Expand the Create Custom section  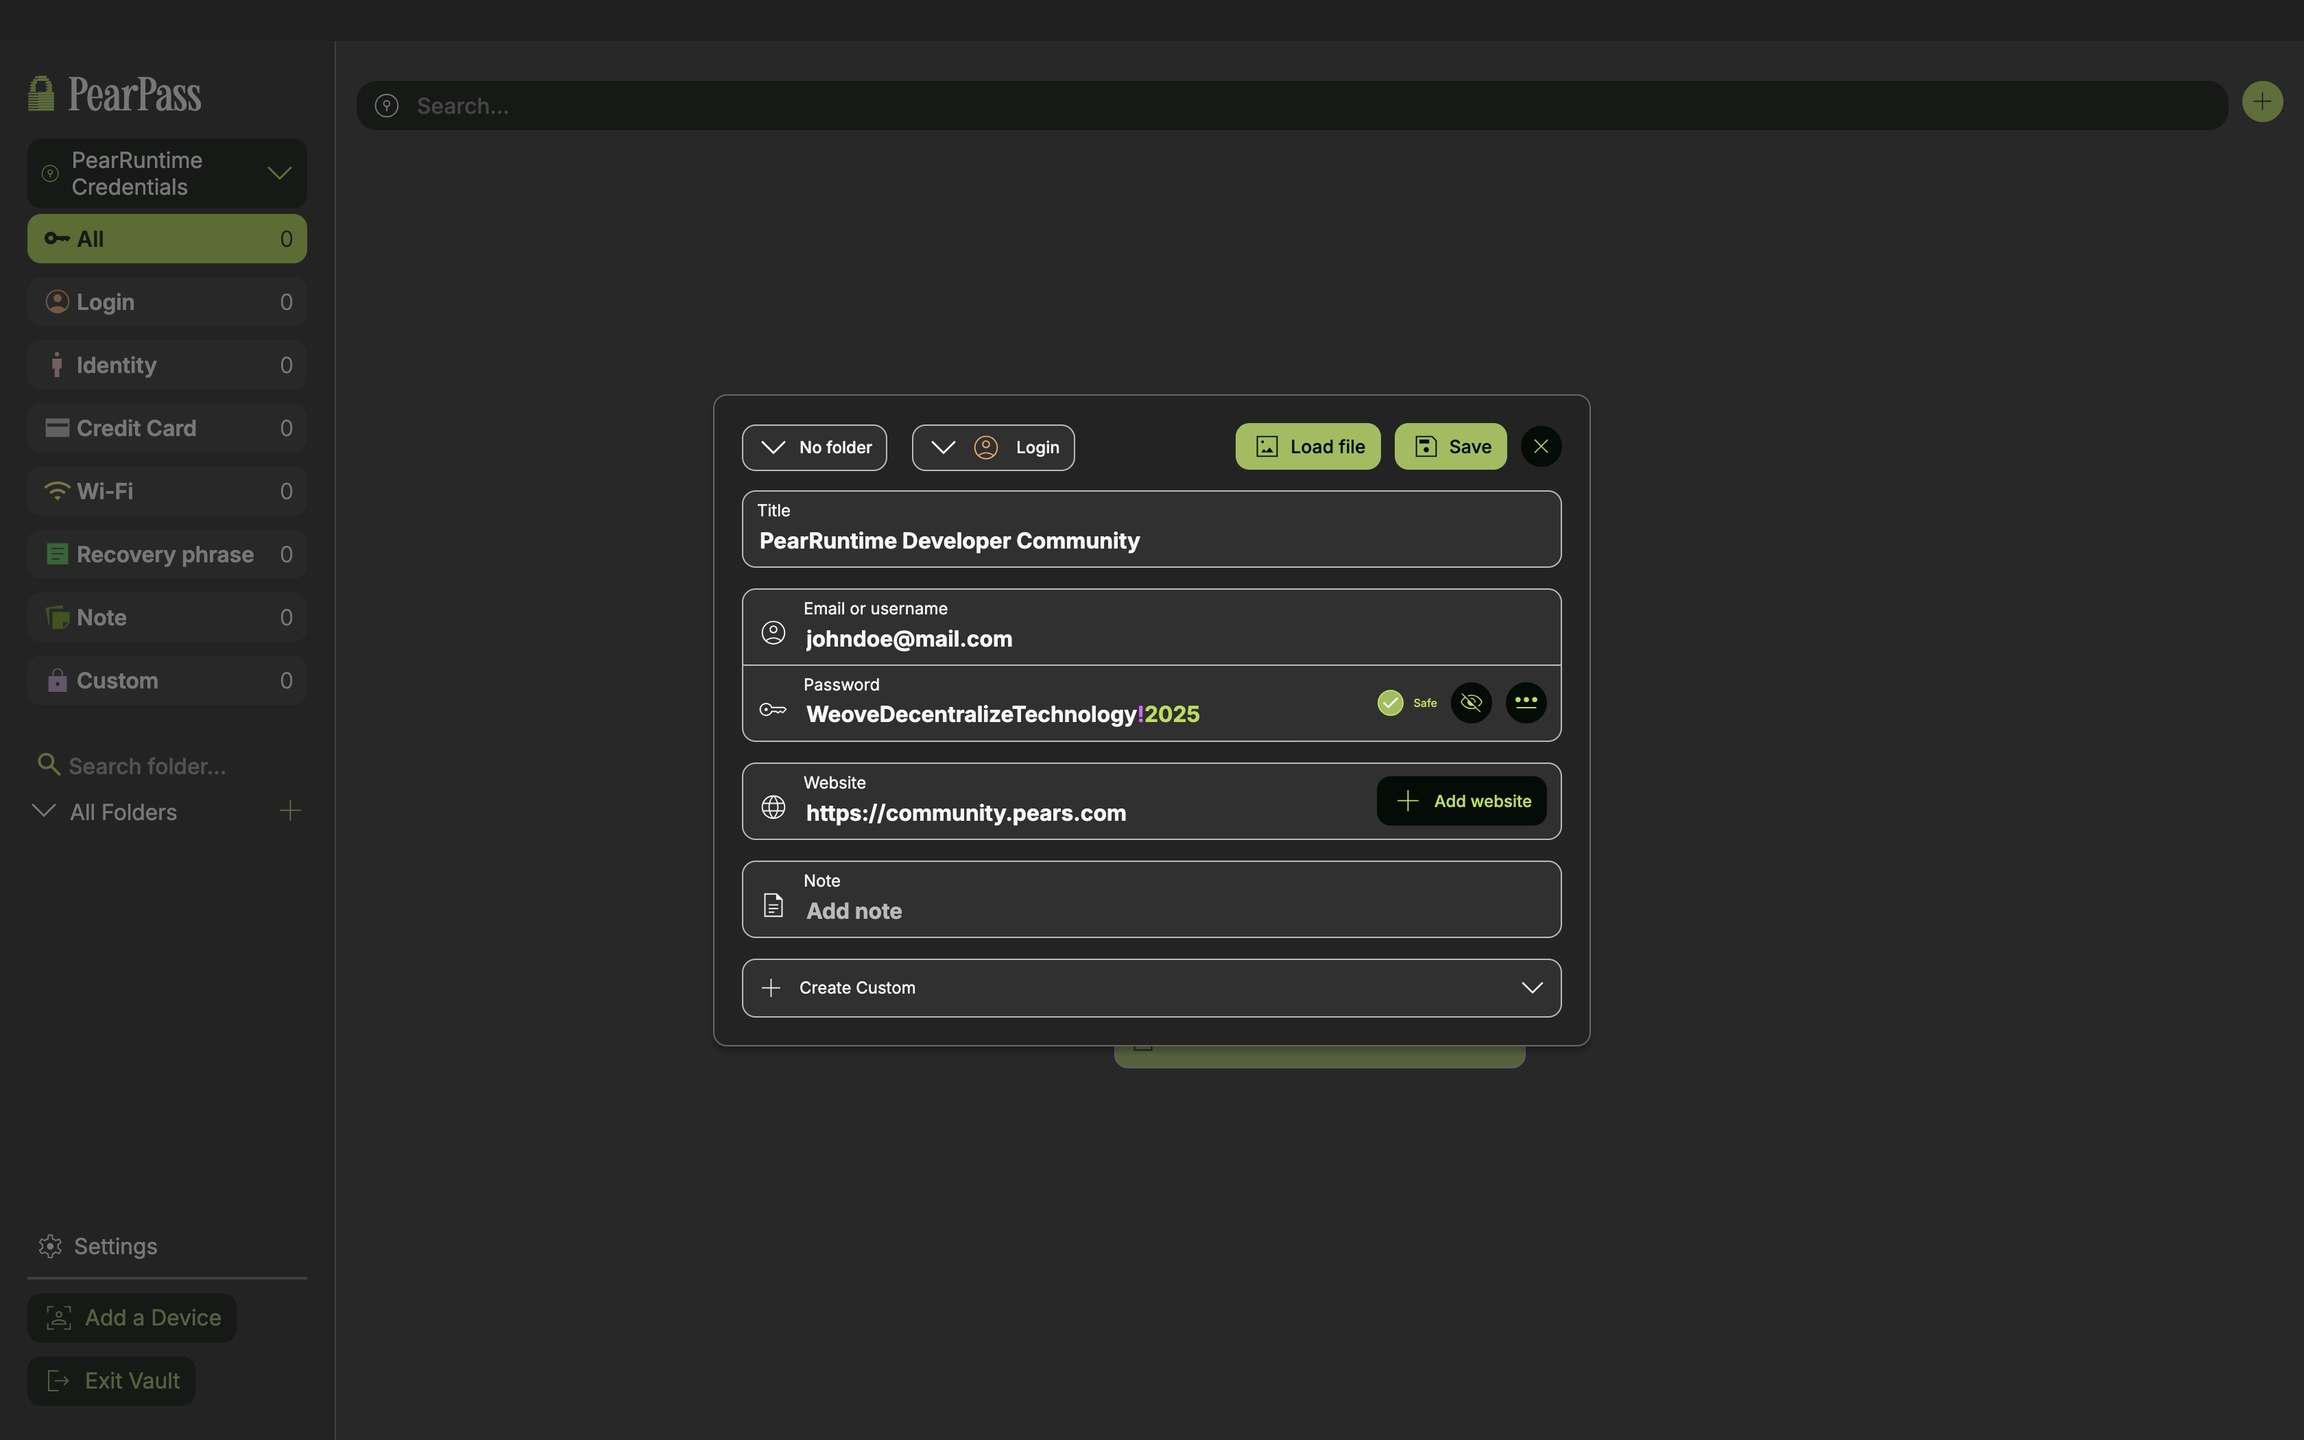tap(1151, 988)
